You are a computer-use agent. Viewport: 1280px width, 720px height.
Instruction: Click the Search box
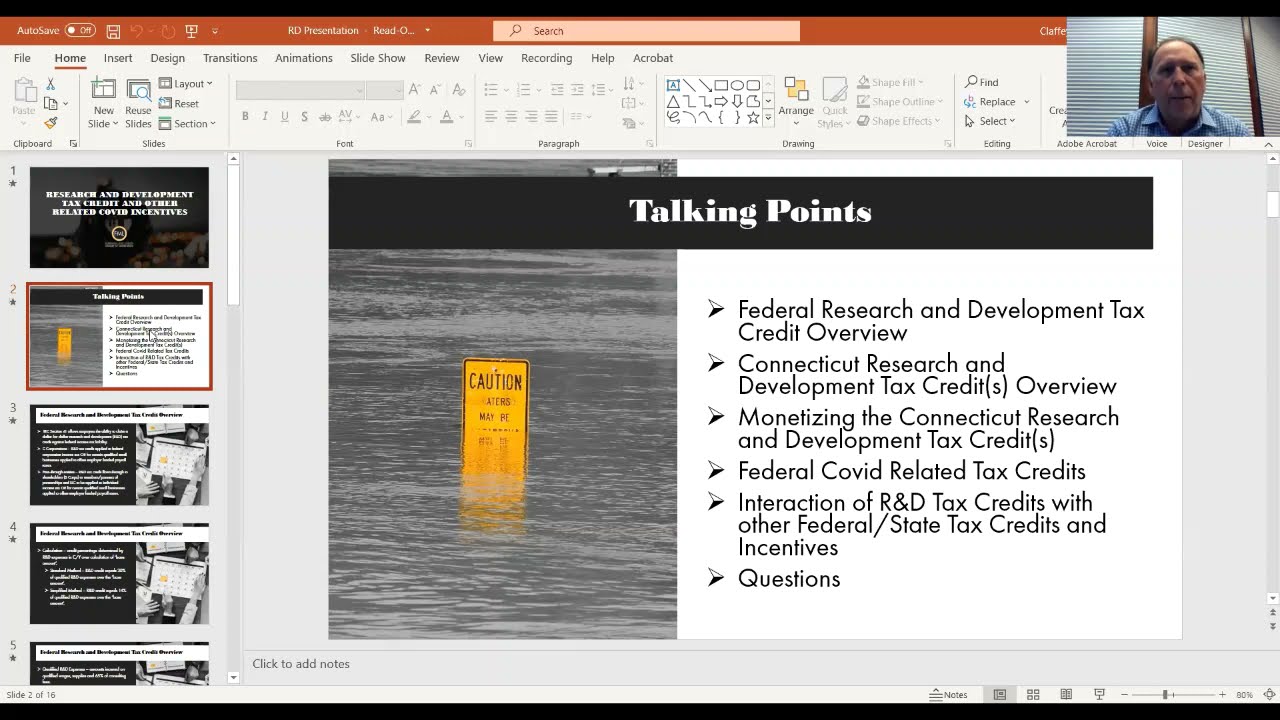(646, 31)
